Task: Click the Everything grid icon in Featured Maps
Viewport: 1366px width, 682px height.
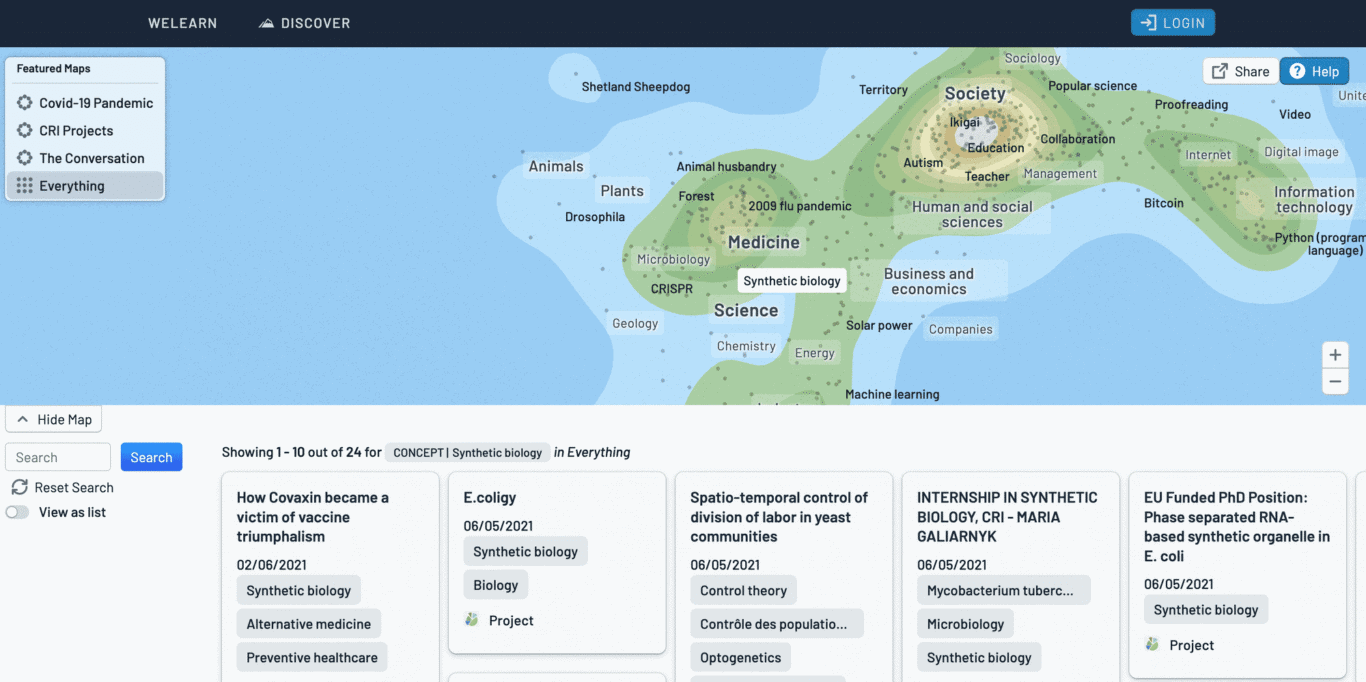Action: coord(22,185)
